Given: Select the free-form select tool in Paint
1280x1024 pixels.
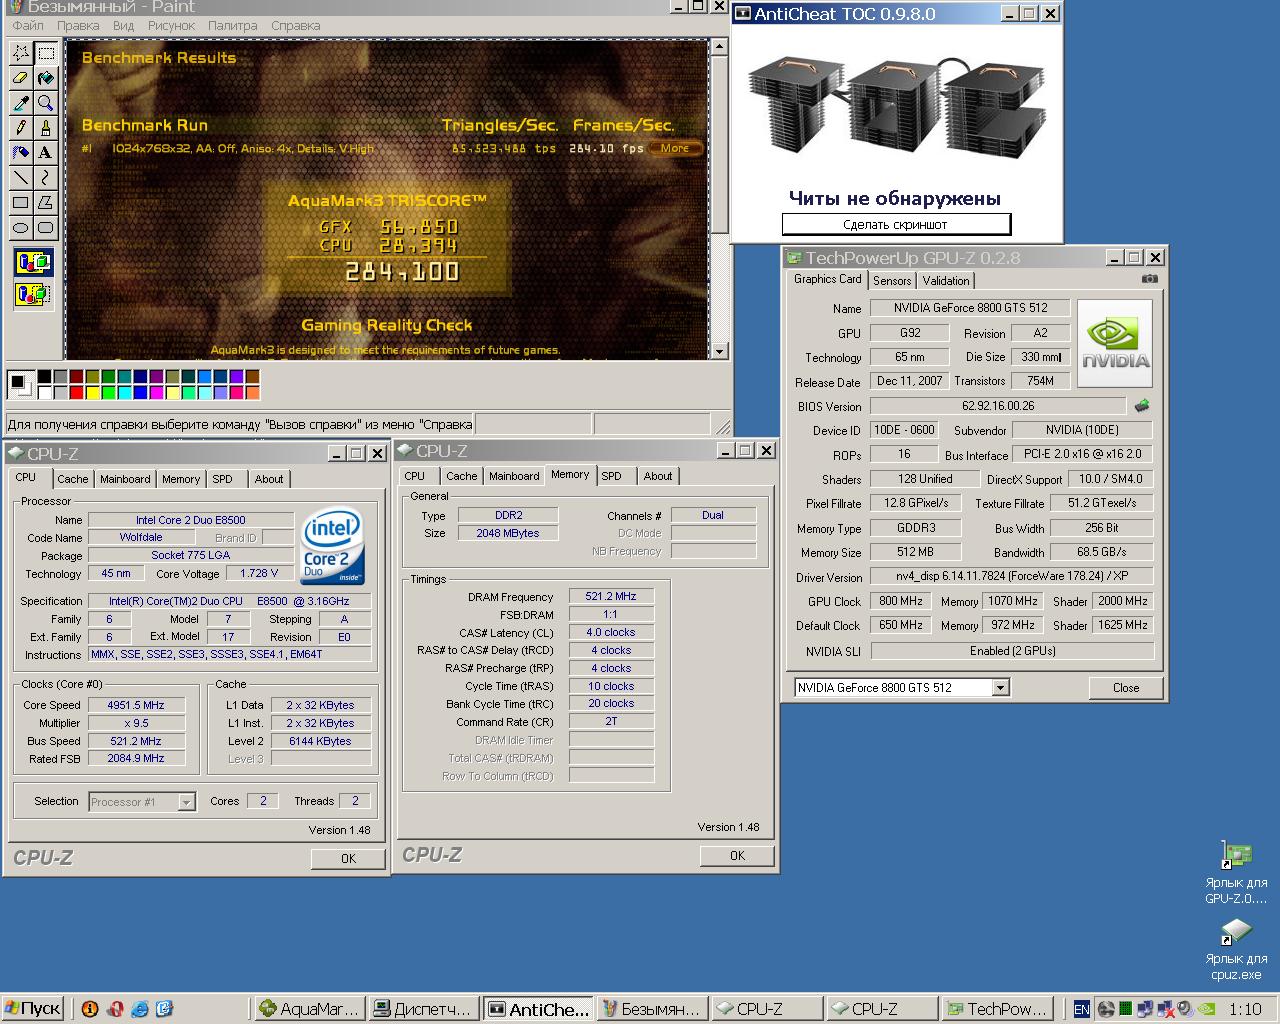Looking at the screenshot, I should [20, 53].
